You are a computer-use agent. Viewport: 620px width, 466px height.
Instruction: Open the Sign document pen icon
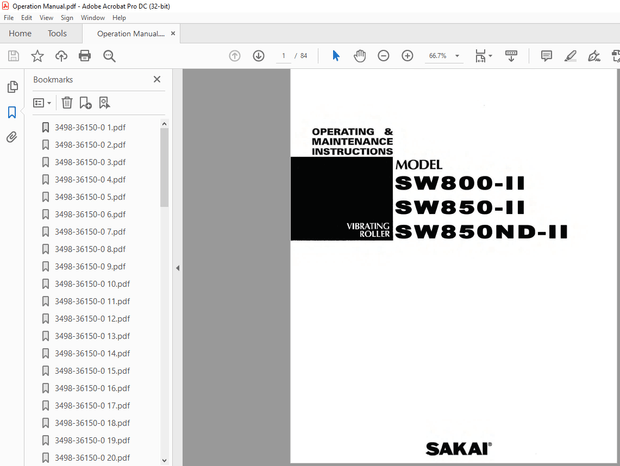[x=594, y=56]
